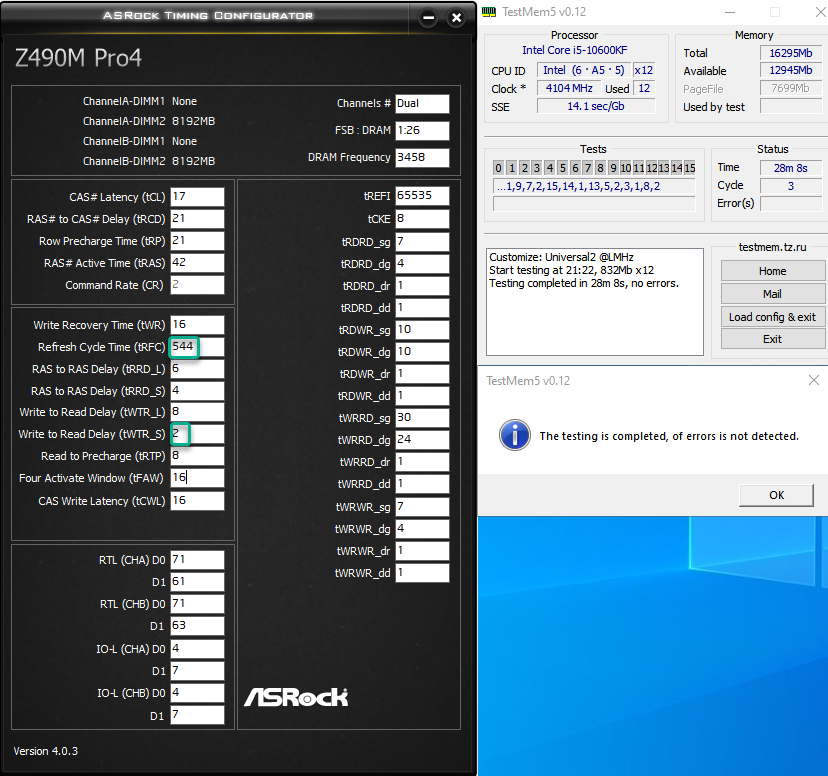Click the Mail button in TestMem5
This screenshot has width=828, height=776.
click(x=773, y=294)
